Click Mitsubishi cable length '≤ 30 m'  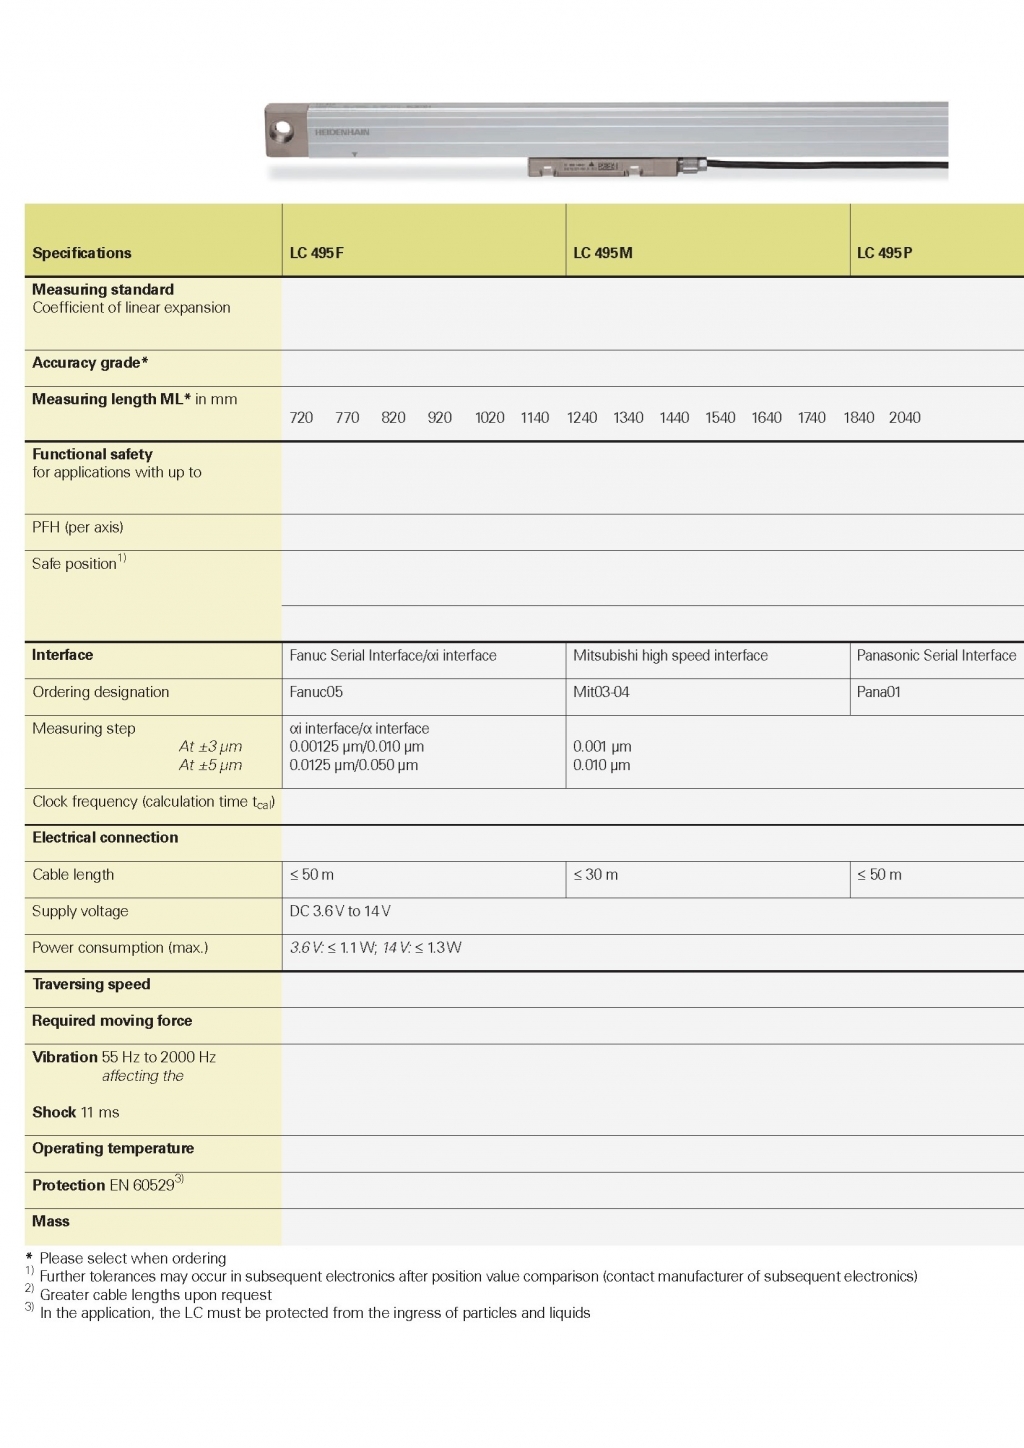596,875
